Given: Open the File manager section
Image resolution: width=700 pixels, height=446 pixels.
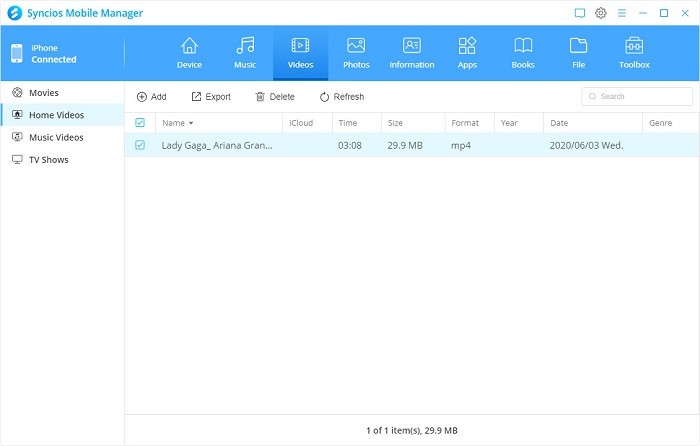Looking at the screenshot, I should point(578,53).
